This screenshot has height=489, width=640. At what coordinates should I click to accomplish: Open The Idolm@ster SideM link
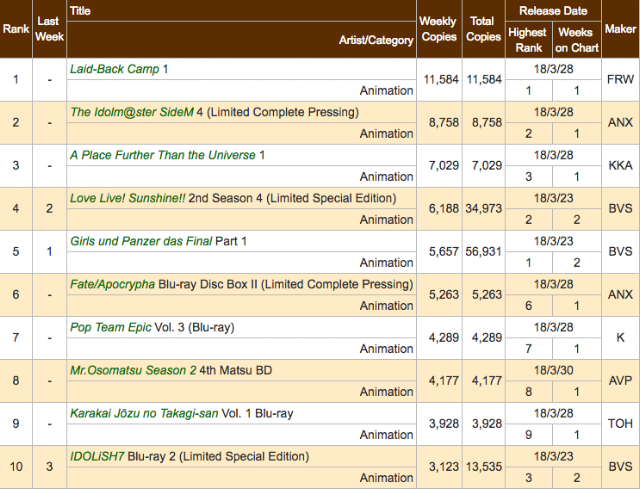tap(131, 112)
